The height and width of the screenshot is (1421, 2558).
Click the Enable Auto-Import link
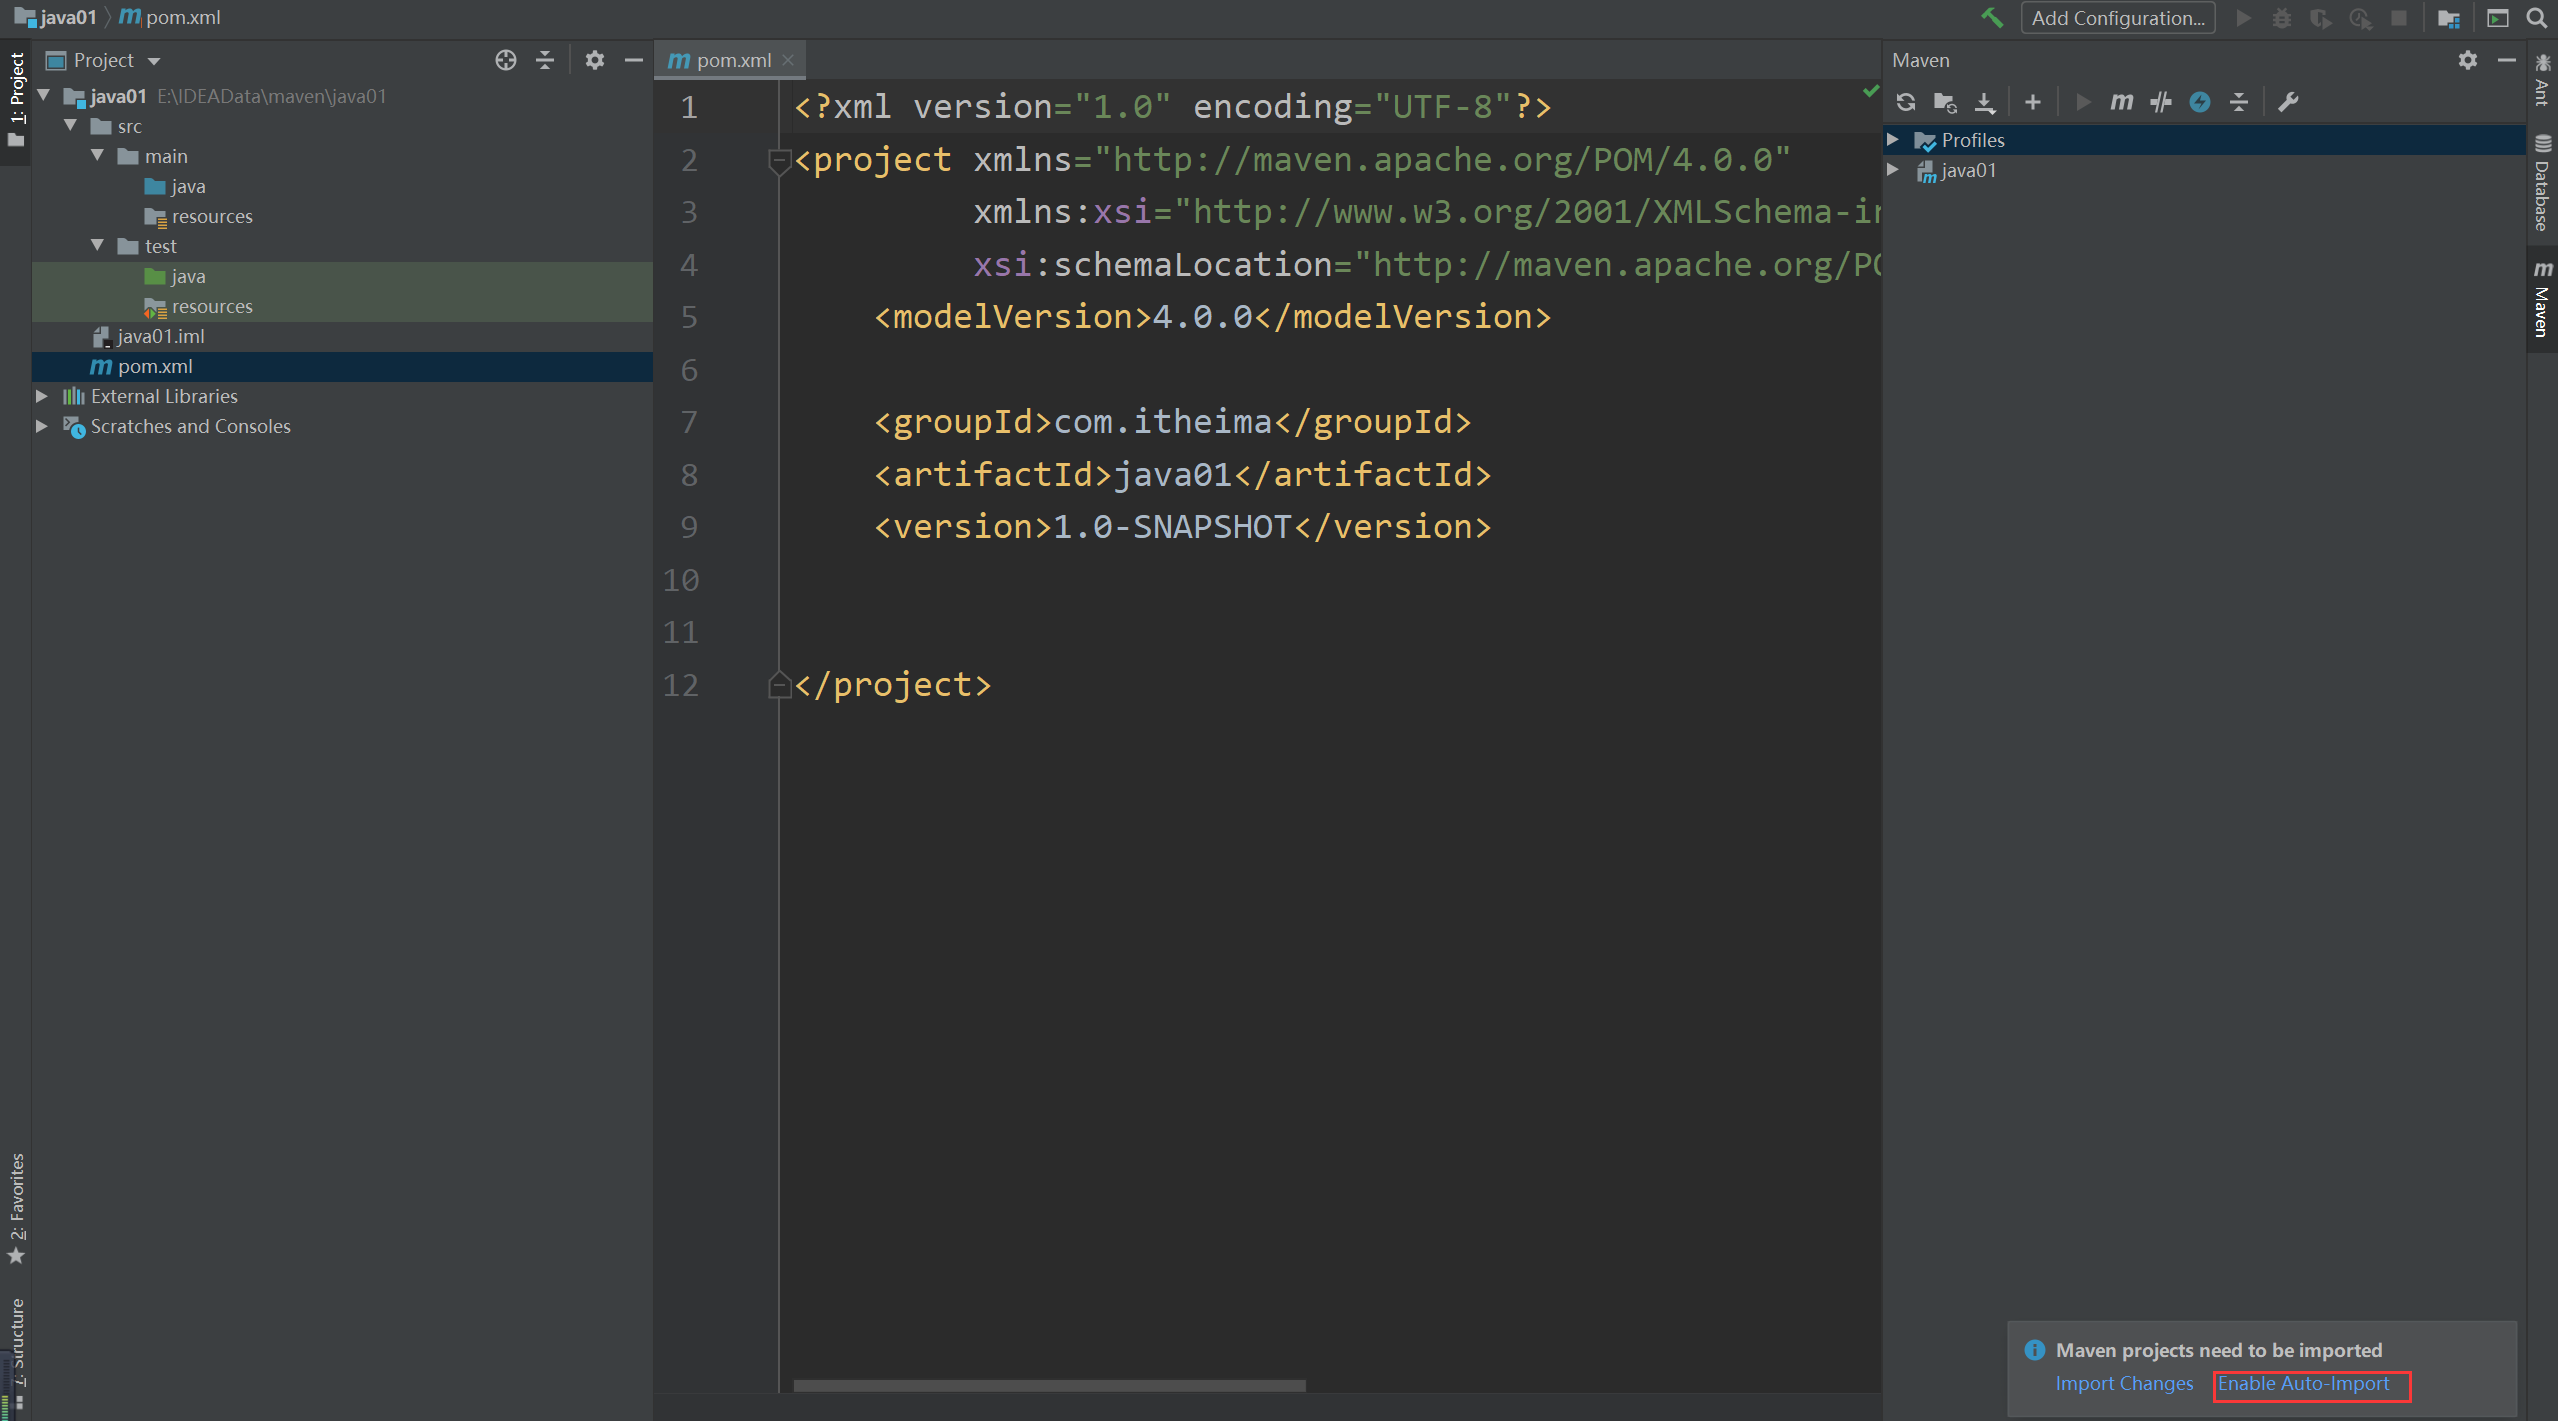click(2303, 1384)
